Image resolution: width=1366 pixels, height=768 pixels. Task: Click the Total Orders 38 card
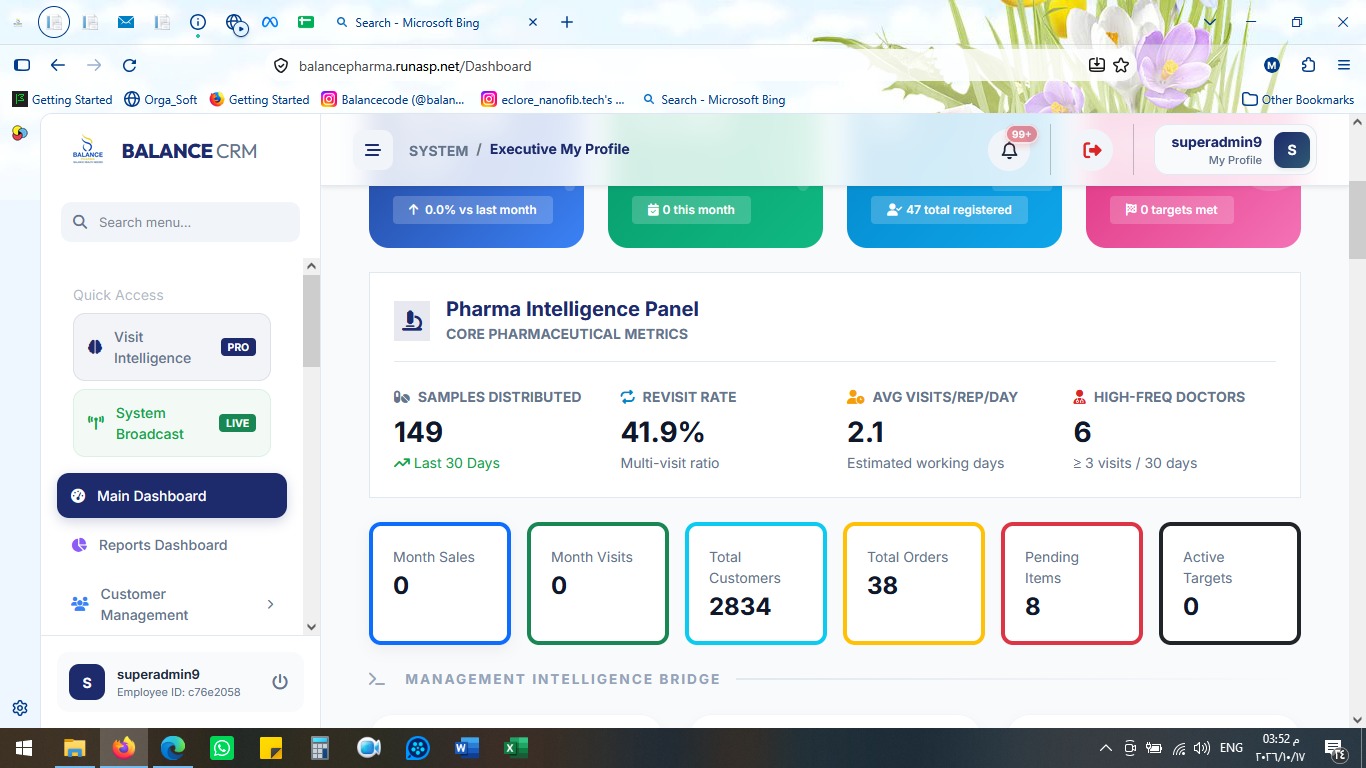[914, 583]
